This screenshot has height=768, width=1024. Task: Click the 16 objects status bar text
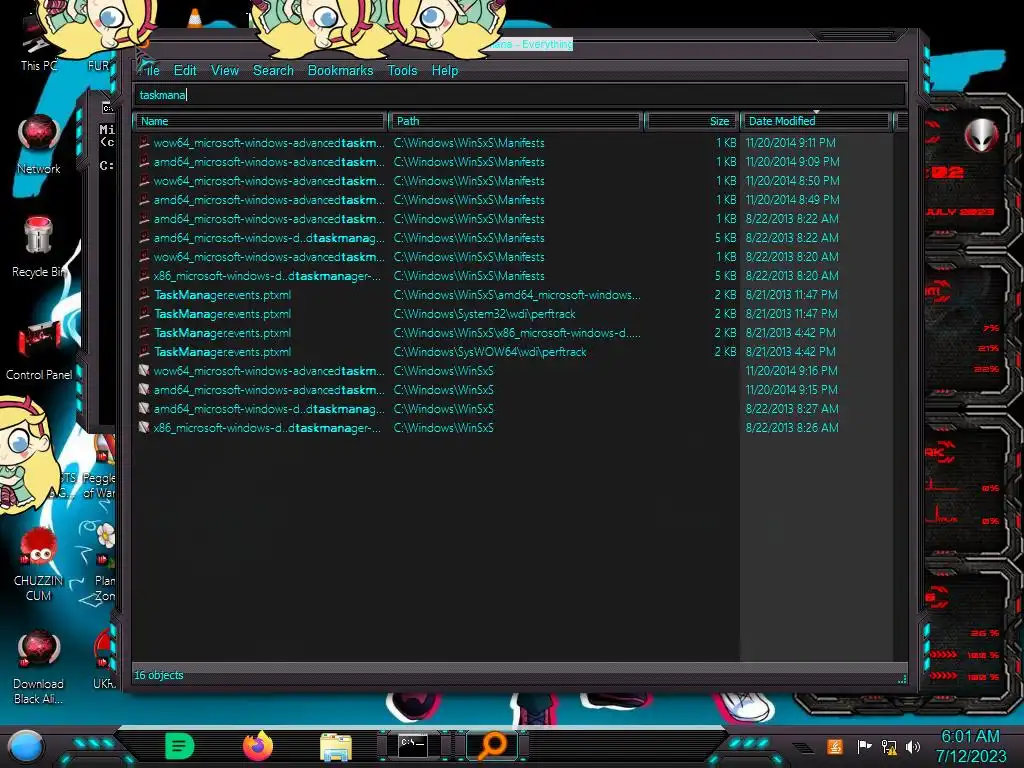pos(159,675)
